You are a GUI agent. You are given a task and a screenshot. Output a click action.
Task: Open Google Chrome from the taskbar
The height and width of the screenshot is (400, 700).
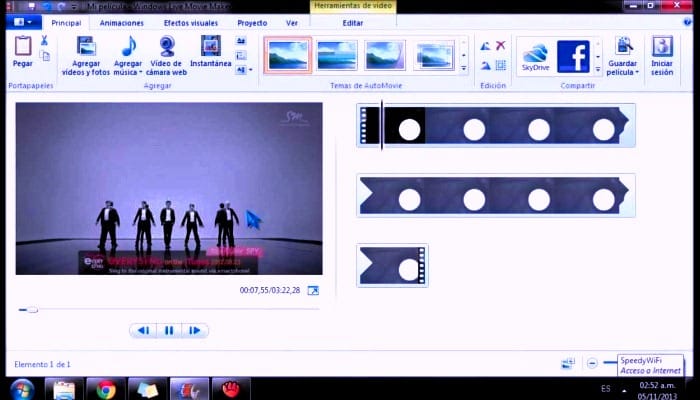[106, 389]
